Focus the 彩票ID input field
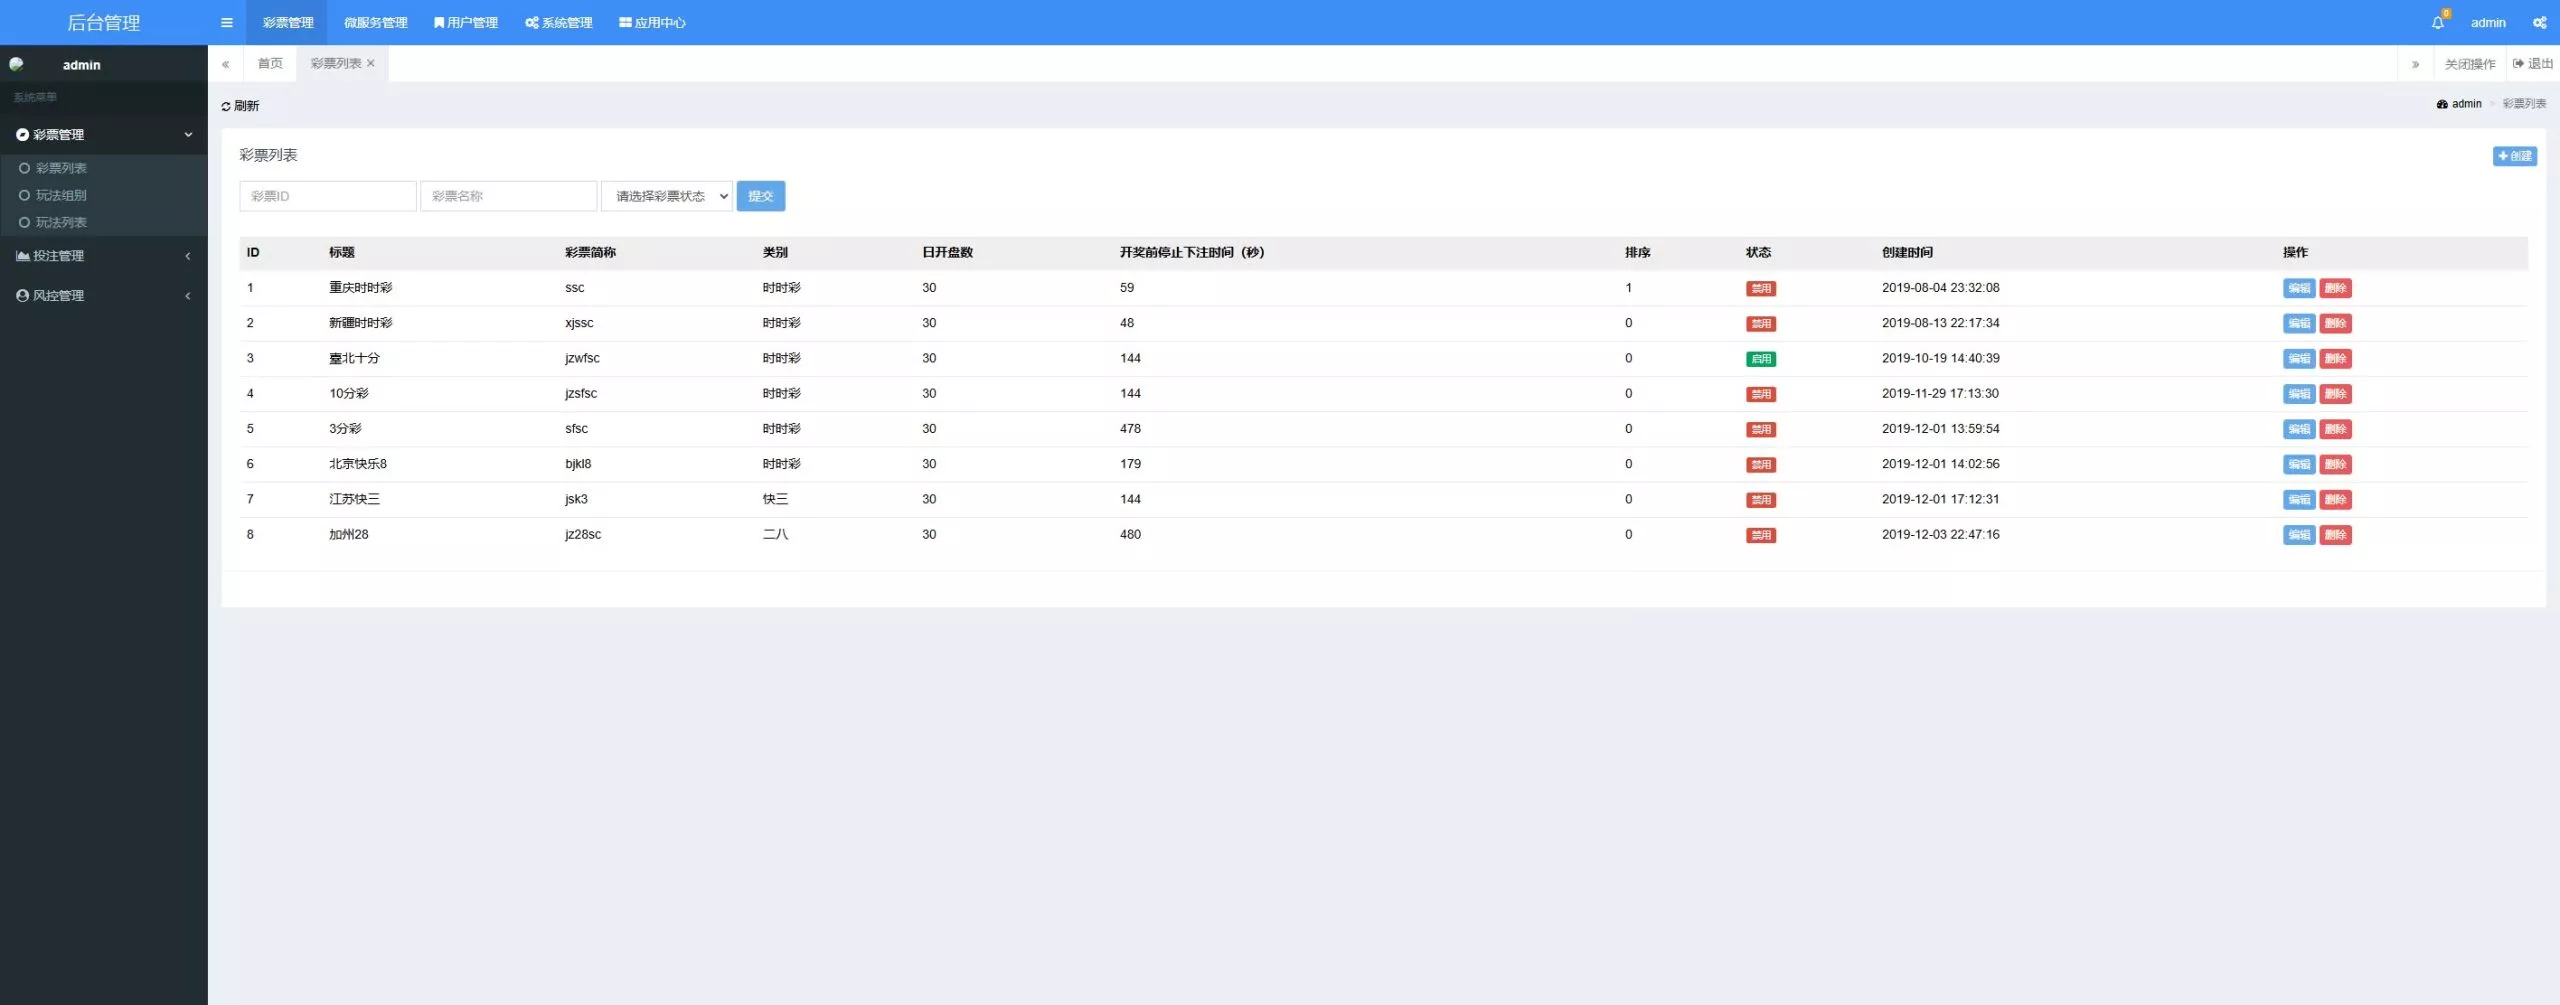This screenshot has height=1005, width=2560. tap(328, 196)
